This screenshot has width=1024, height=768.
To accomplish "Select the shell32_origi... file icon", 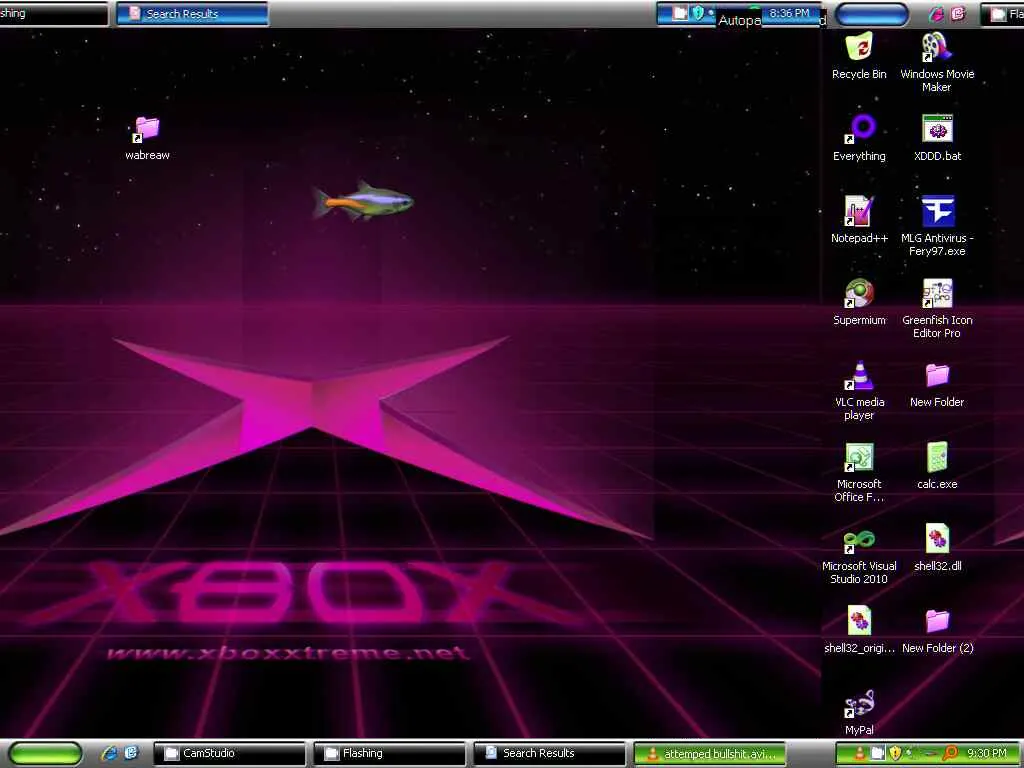I will pyautogui.click(x=859, y=630).
